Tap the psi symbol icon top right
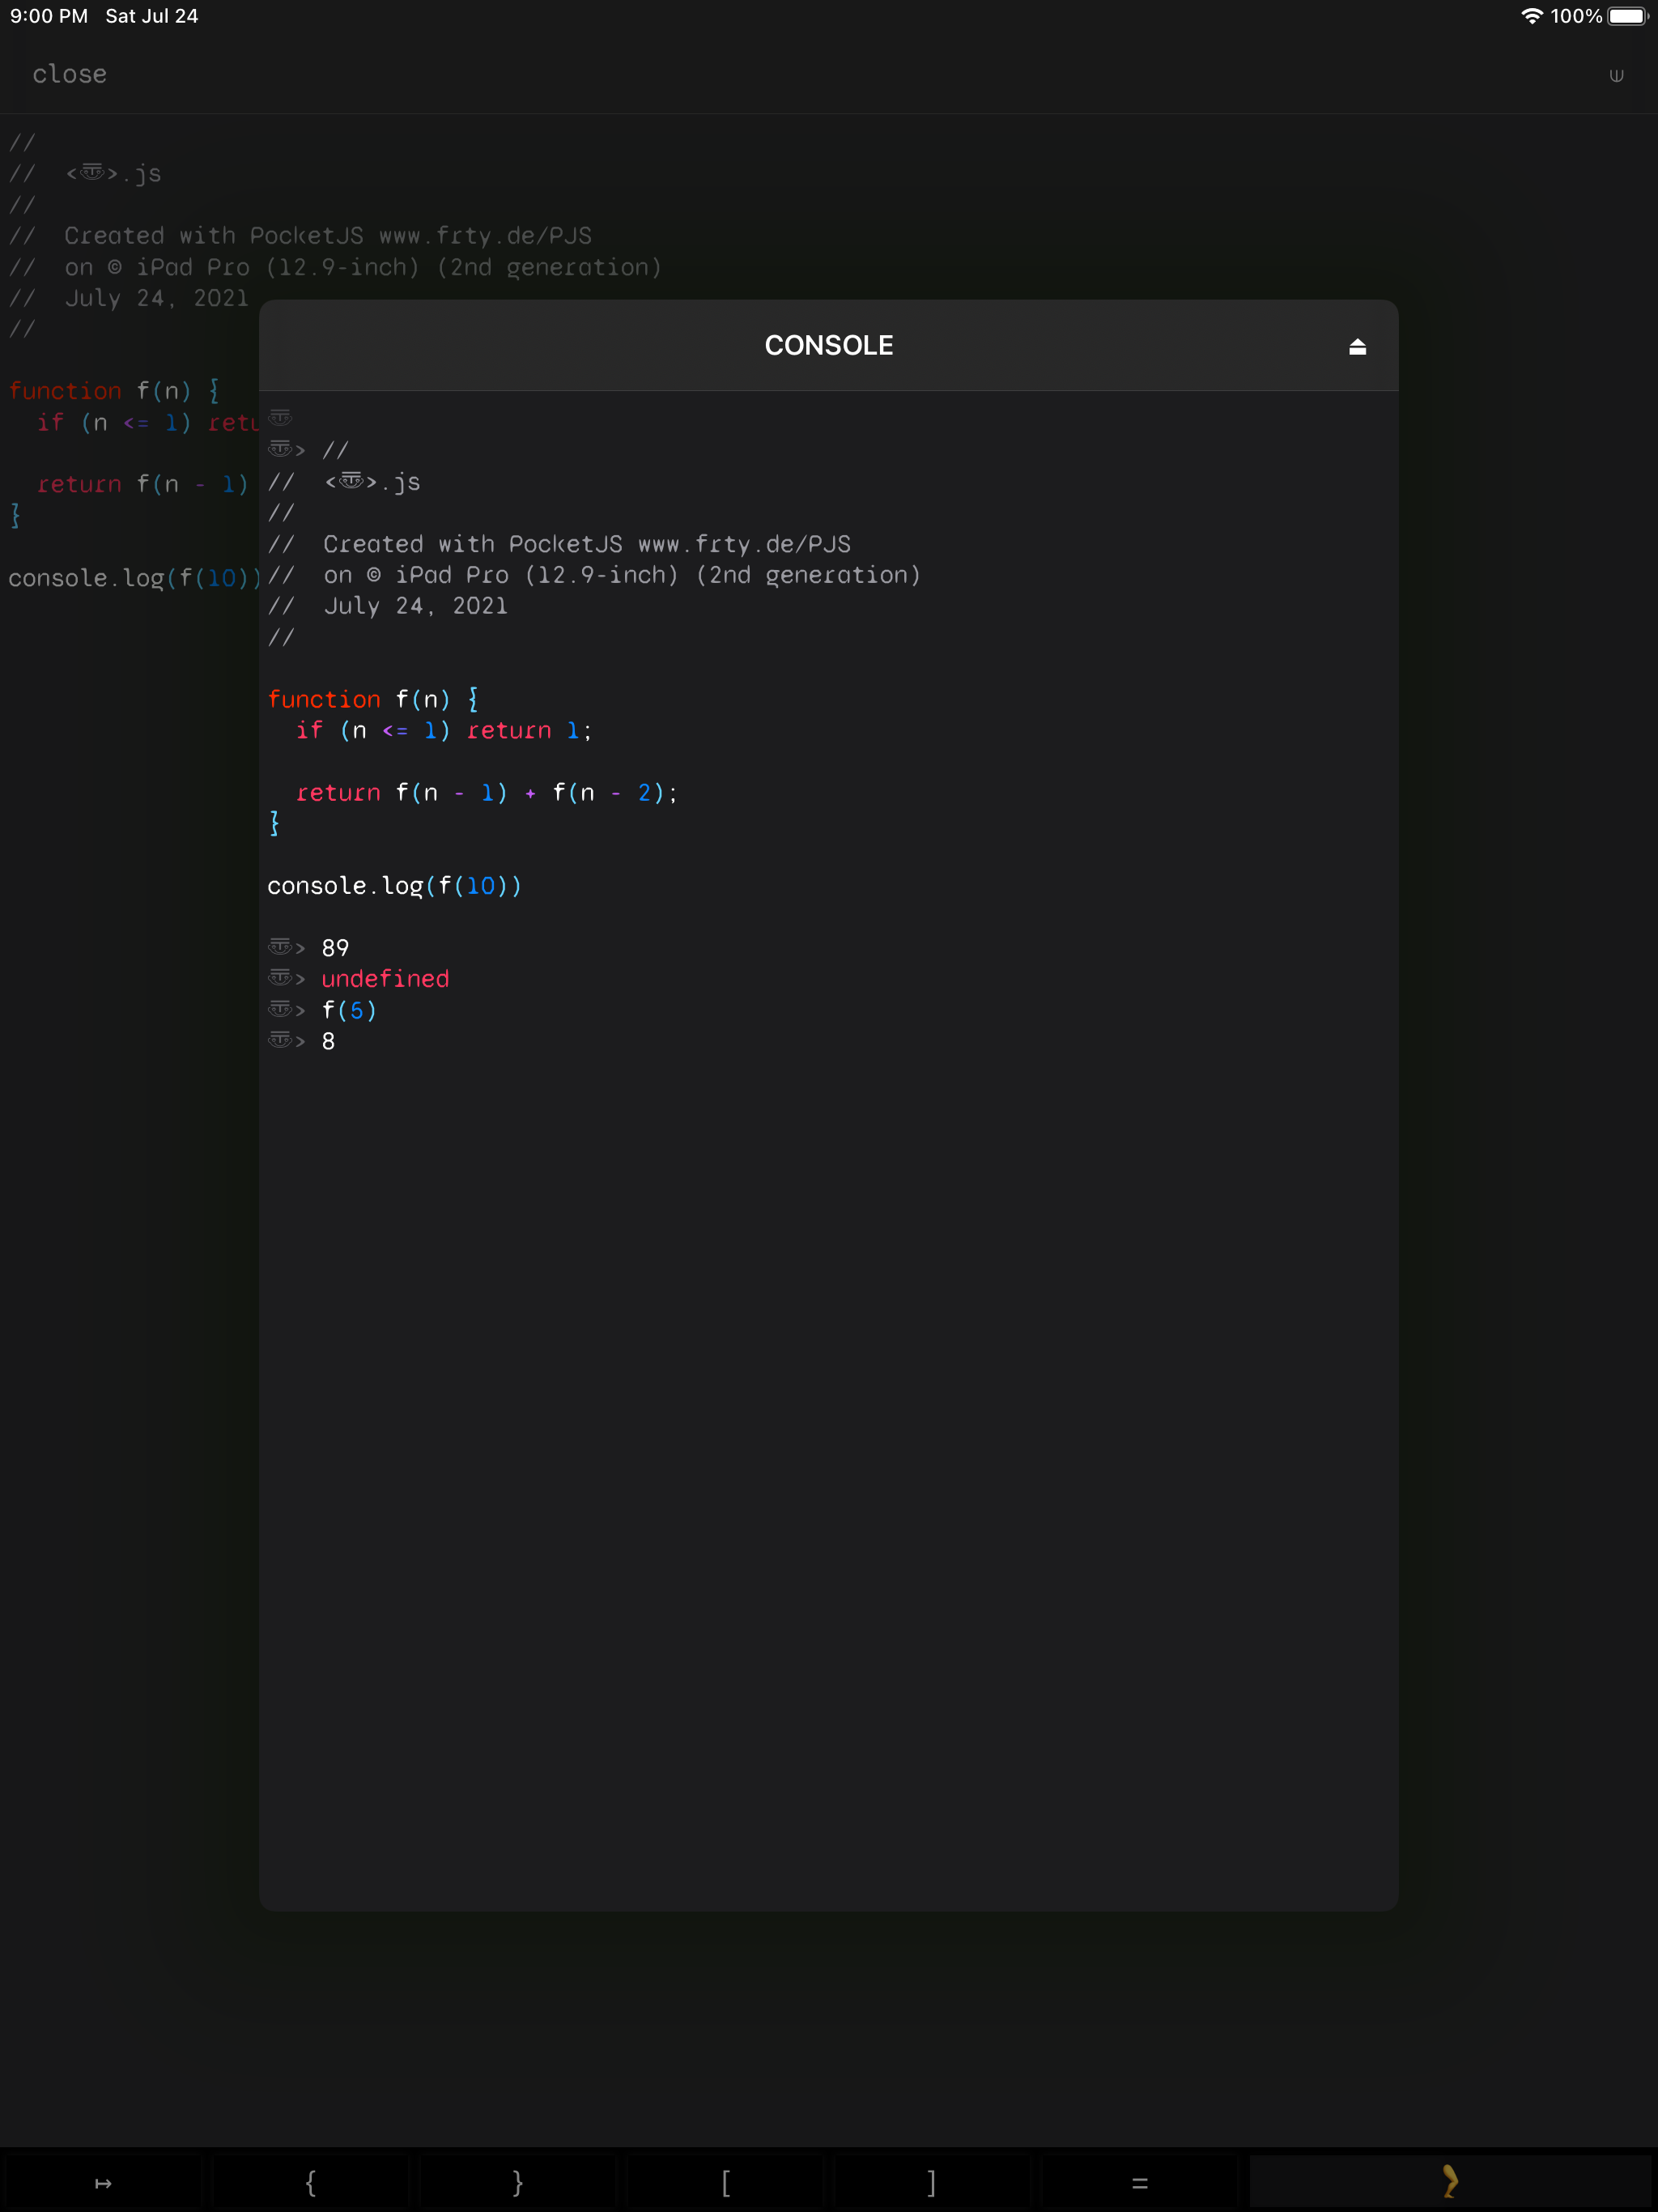The width and height of the screenshot is (1658, 2212). coord(1616,76)
